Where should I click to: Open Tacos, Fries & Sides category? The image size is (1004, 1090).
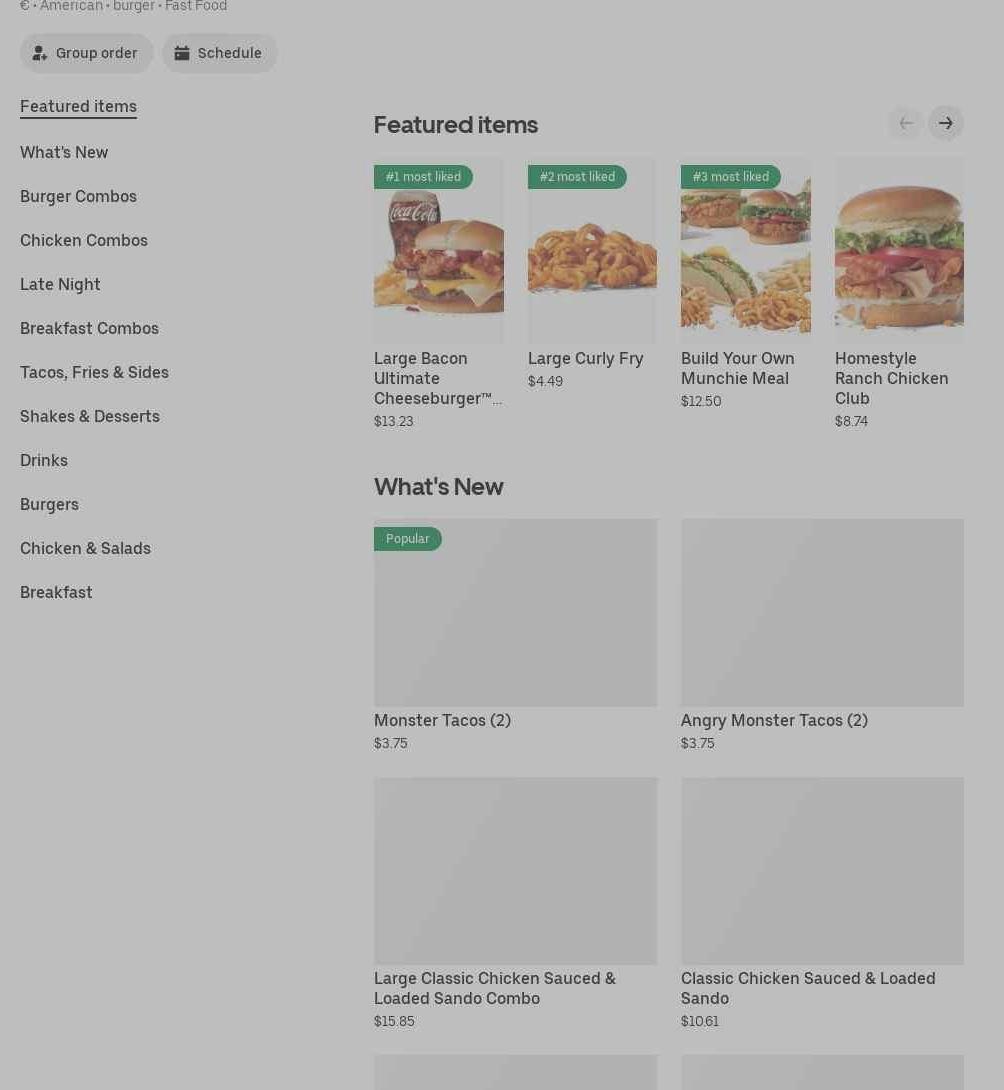pyautogui.click(x=94, y=372)
